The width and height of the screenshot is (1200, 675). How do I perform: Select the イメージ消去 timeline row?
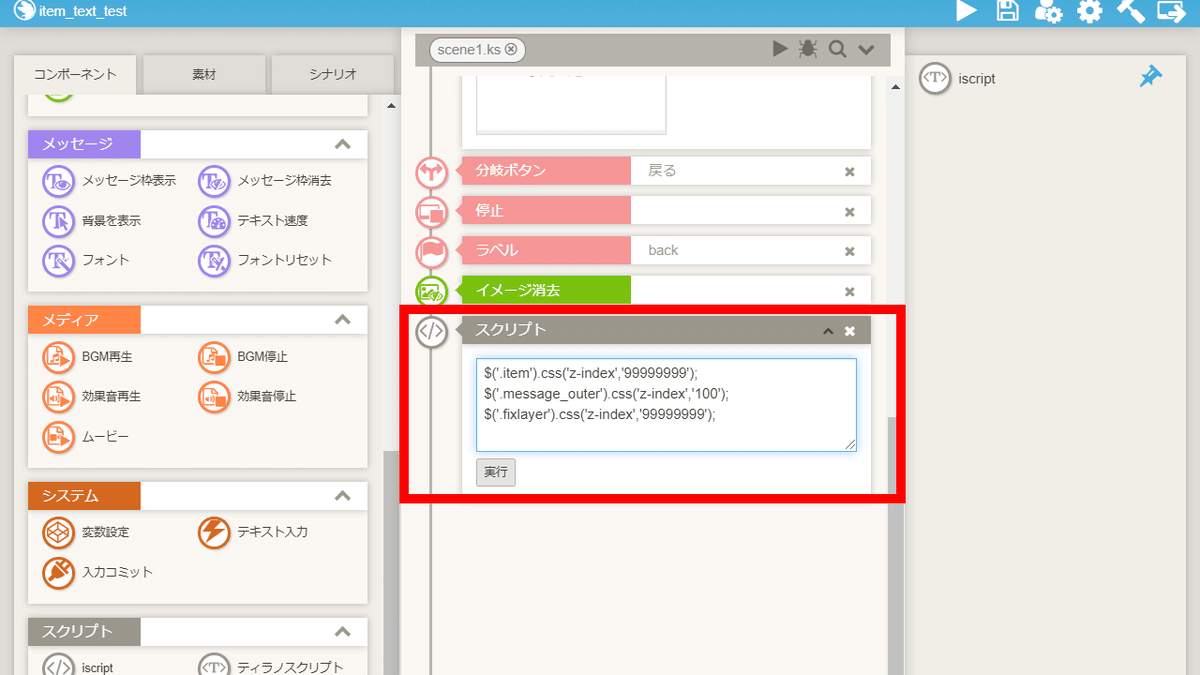pyautogui.click(x=666, y=291)
